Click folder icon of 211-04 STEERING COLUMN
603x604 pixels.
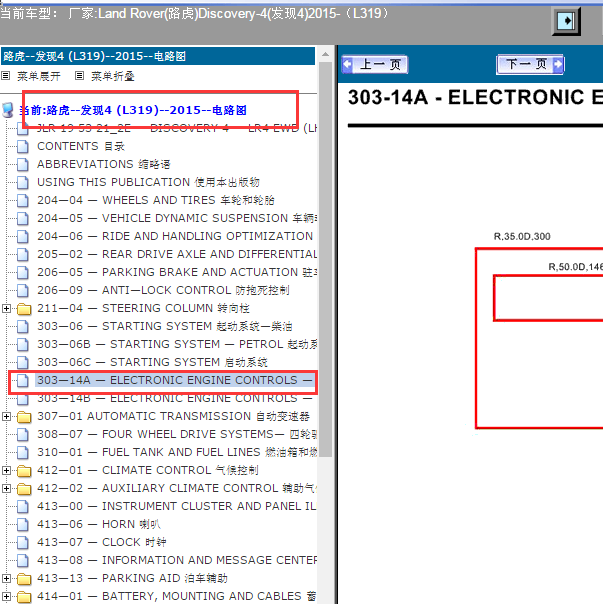click(24, 309)
